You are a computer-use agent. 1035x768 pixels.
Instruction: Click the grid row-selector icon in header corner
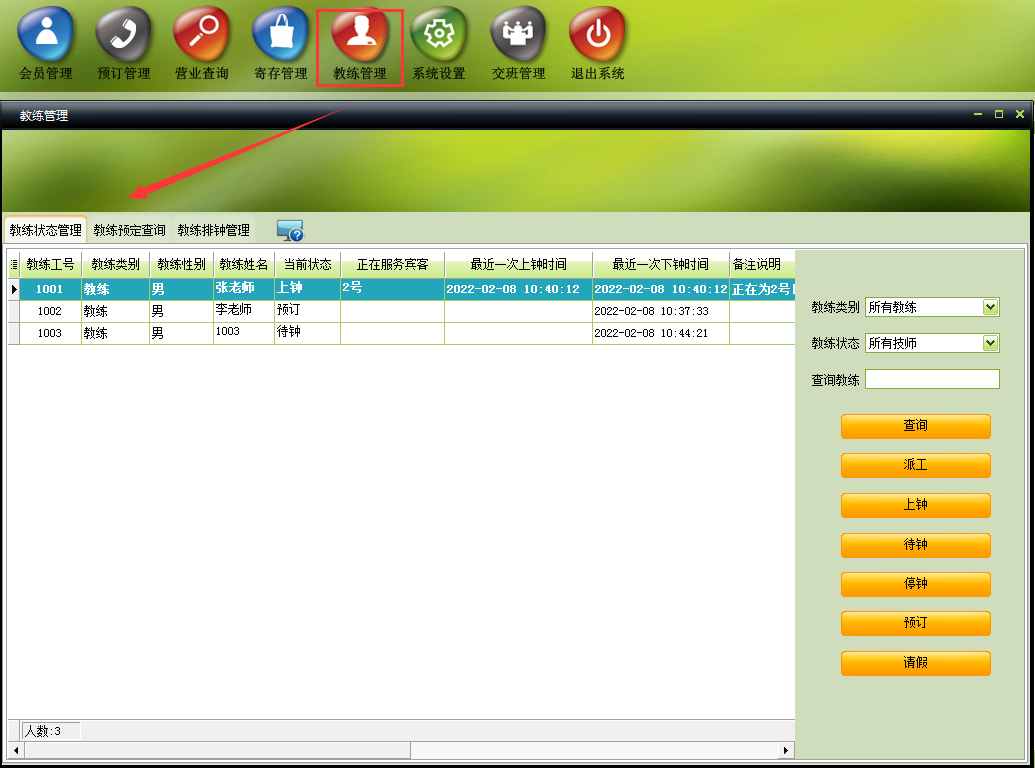(x=13, y=265)
